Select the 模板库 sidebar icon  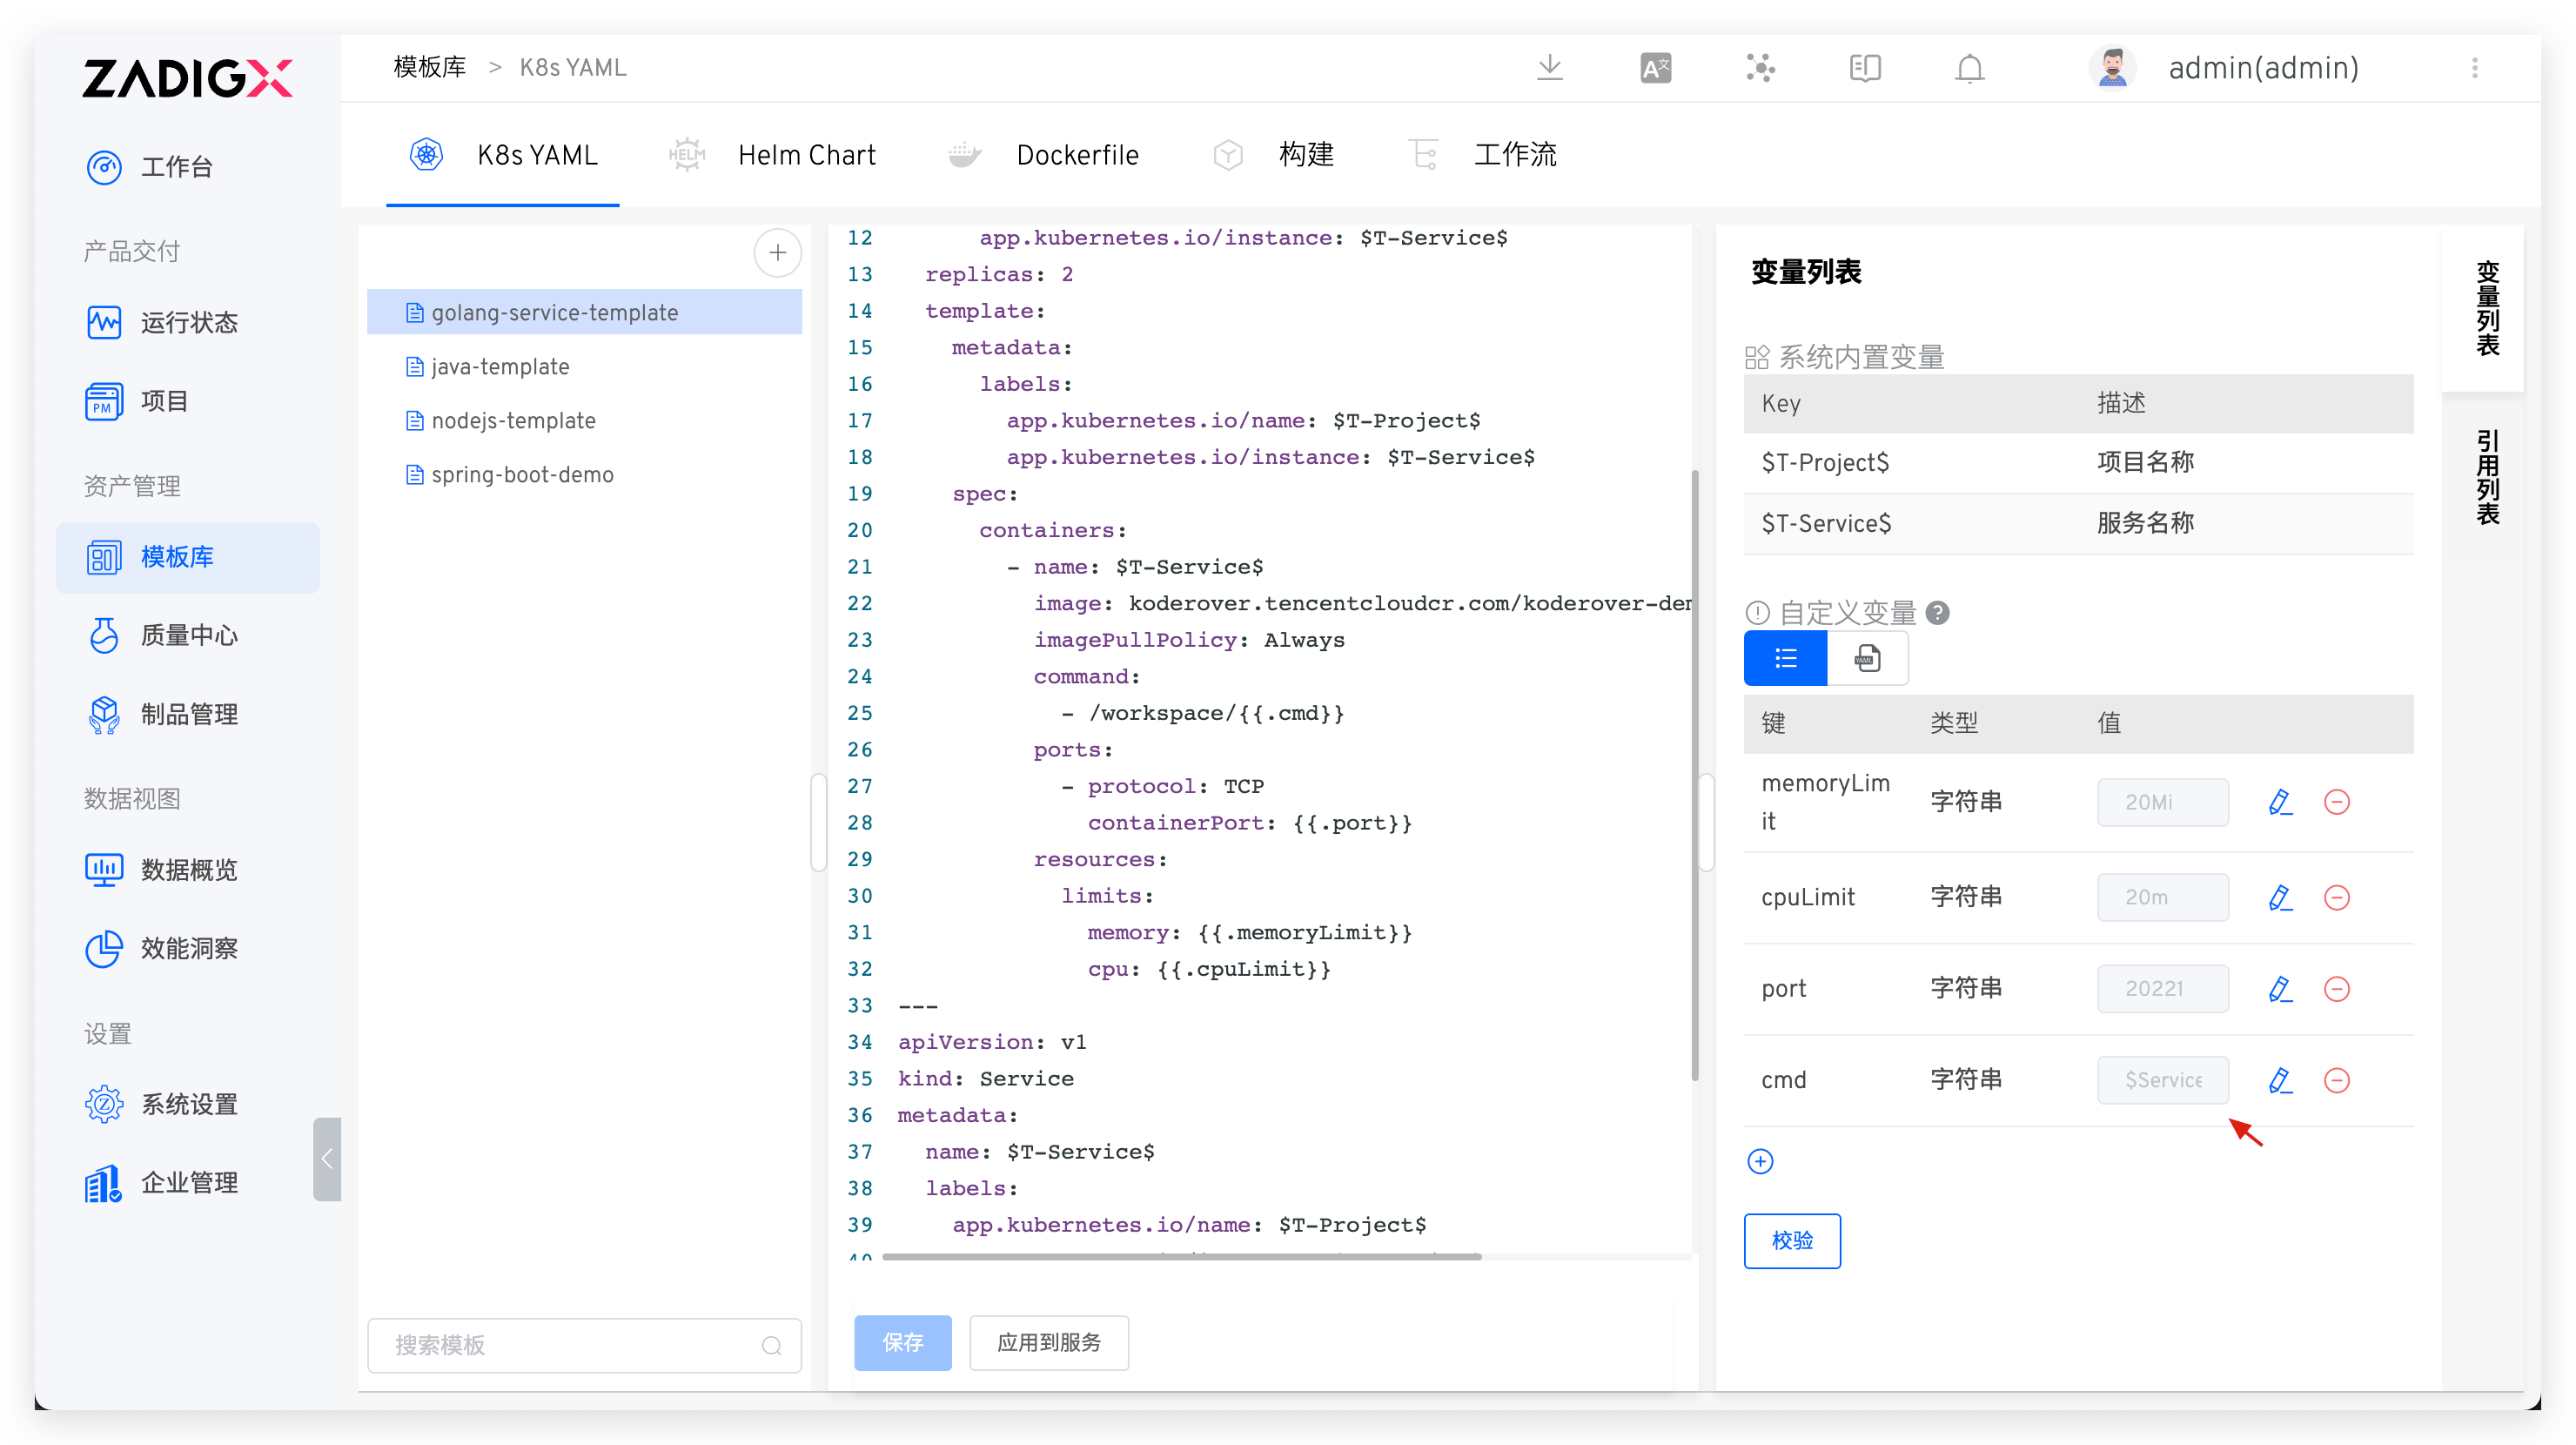pos(104,557)
